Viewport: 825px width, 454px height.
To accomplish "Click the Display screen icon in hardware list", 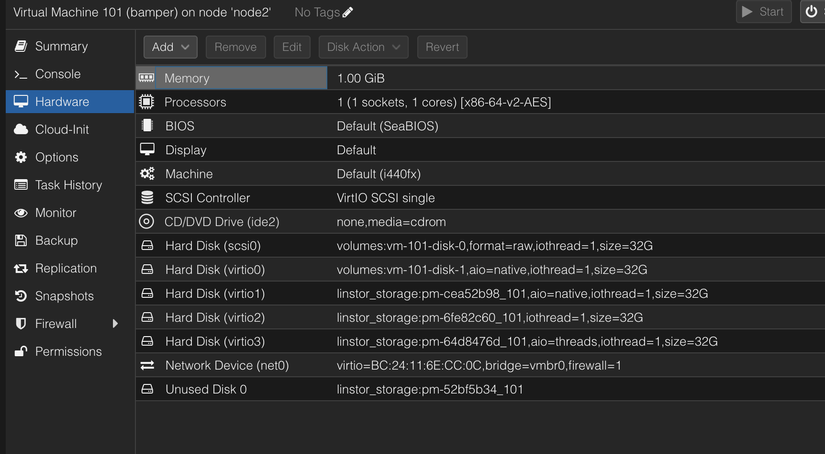I will click(x=147, y=149).
